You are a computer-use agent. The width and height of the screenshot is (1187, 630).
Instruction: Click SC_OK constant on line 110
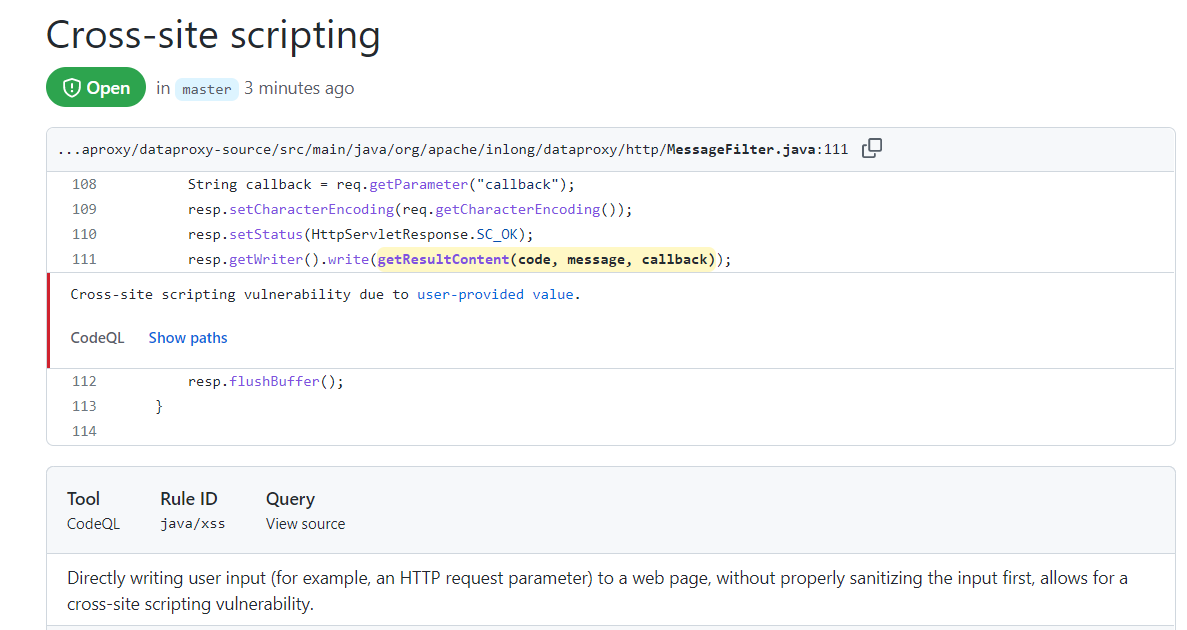(x=497, y=234)
